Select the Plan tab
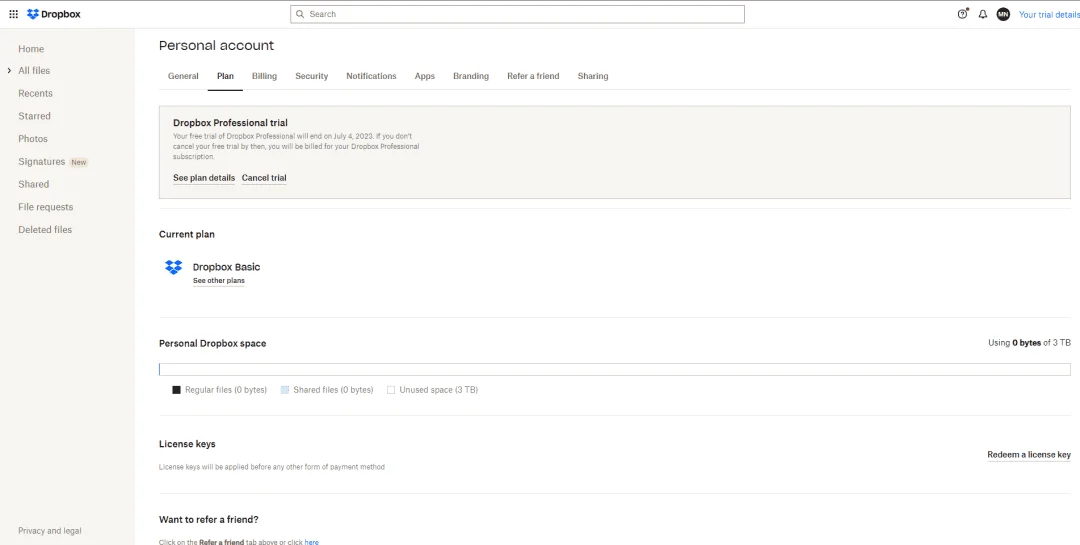The image size is (1080, 545). click(x=225, y=76)
